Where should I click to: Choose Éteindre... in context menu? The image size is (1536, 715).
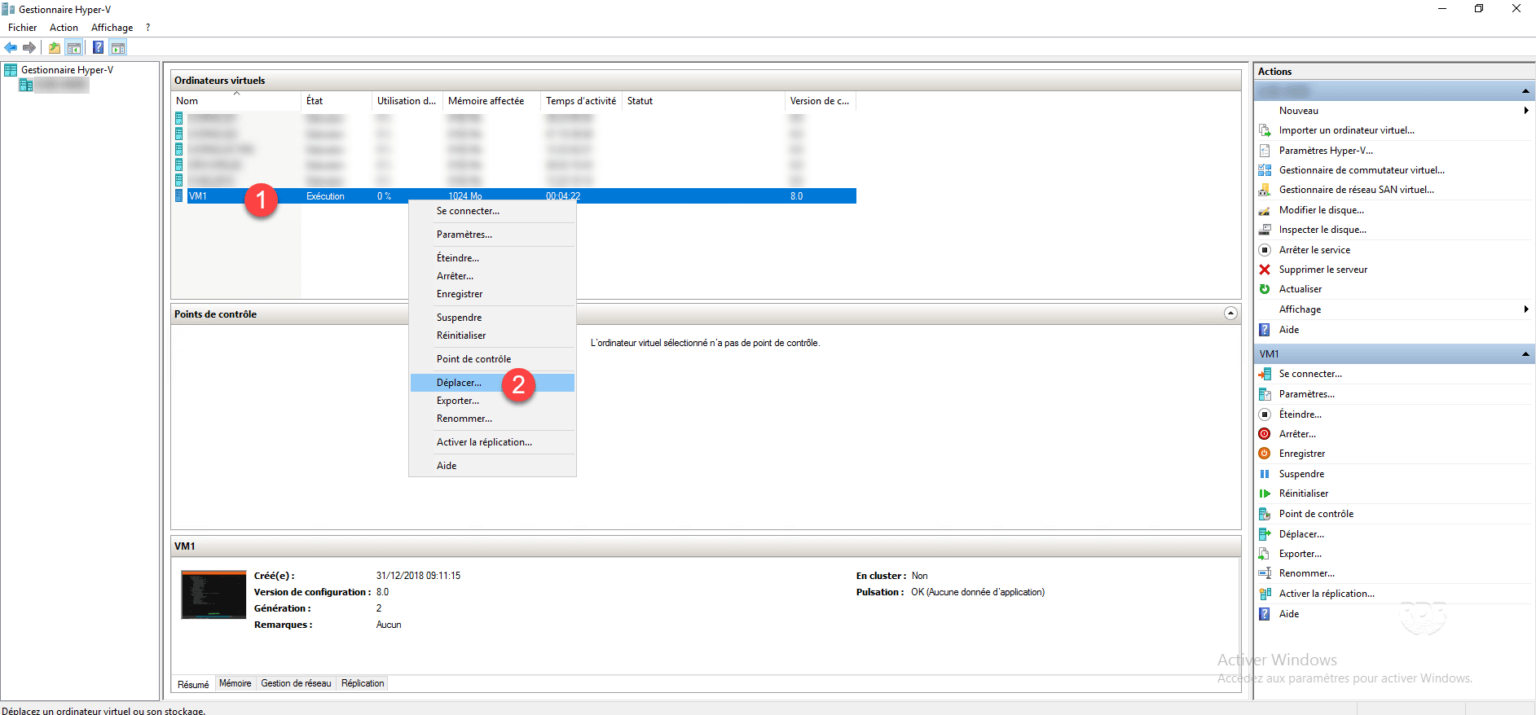(x=492, y=258)
